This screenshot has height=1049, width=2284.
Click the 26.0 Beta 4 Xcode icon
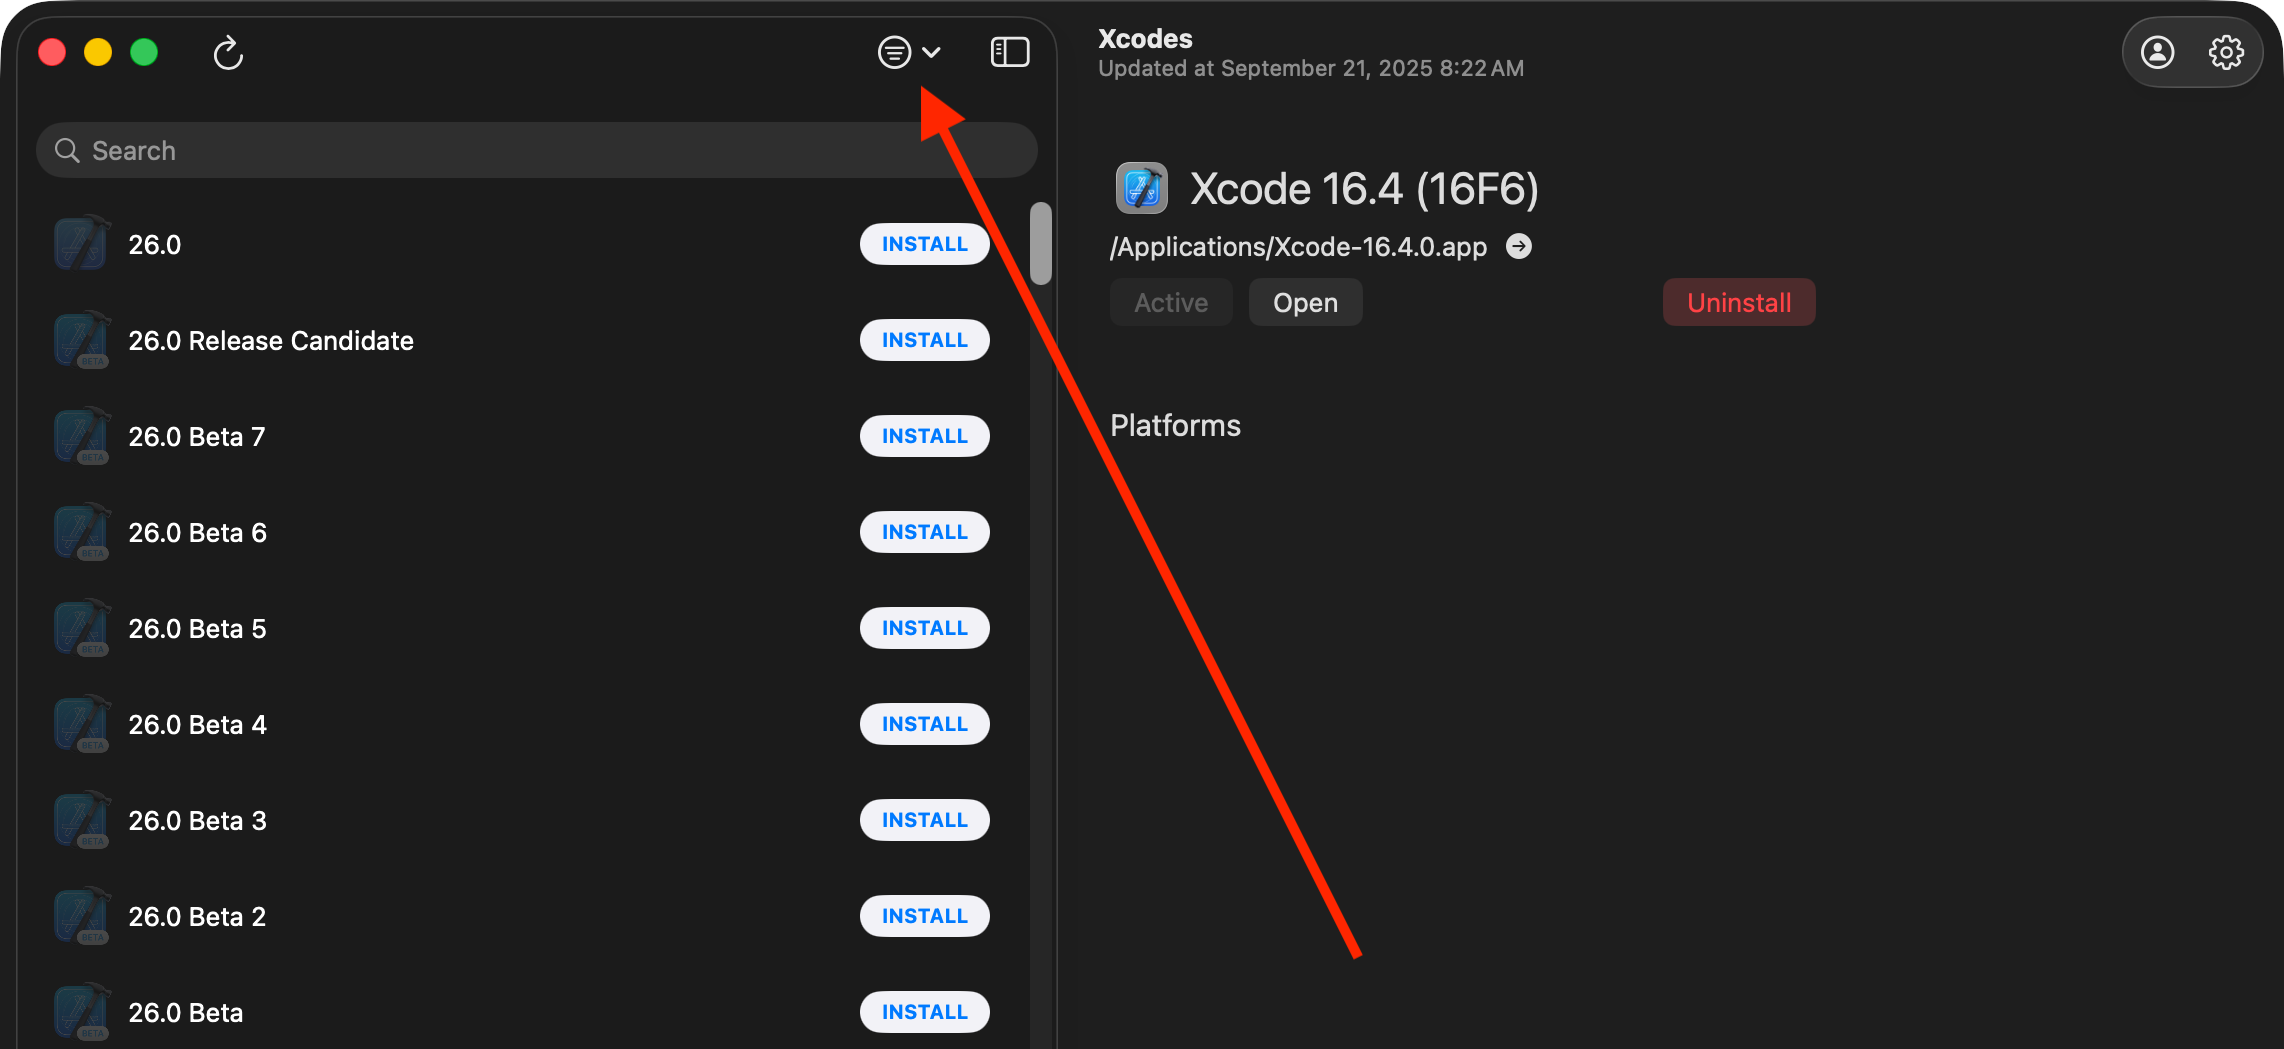point(81,724)
